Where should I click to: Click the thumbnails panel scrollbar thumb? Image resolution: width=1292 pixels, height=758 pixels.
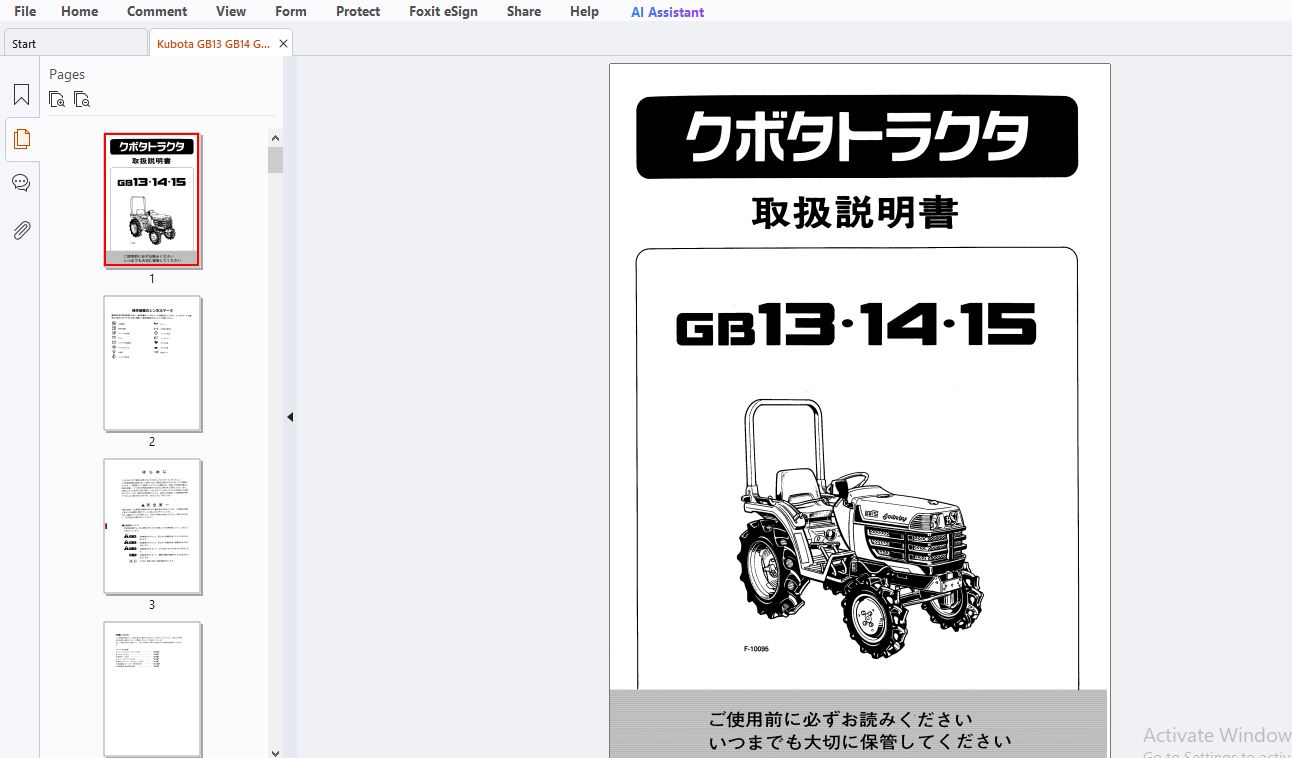(x=275, y=160)
